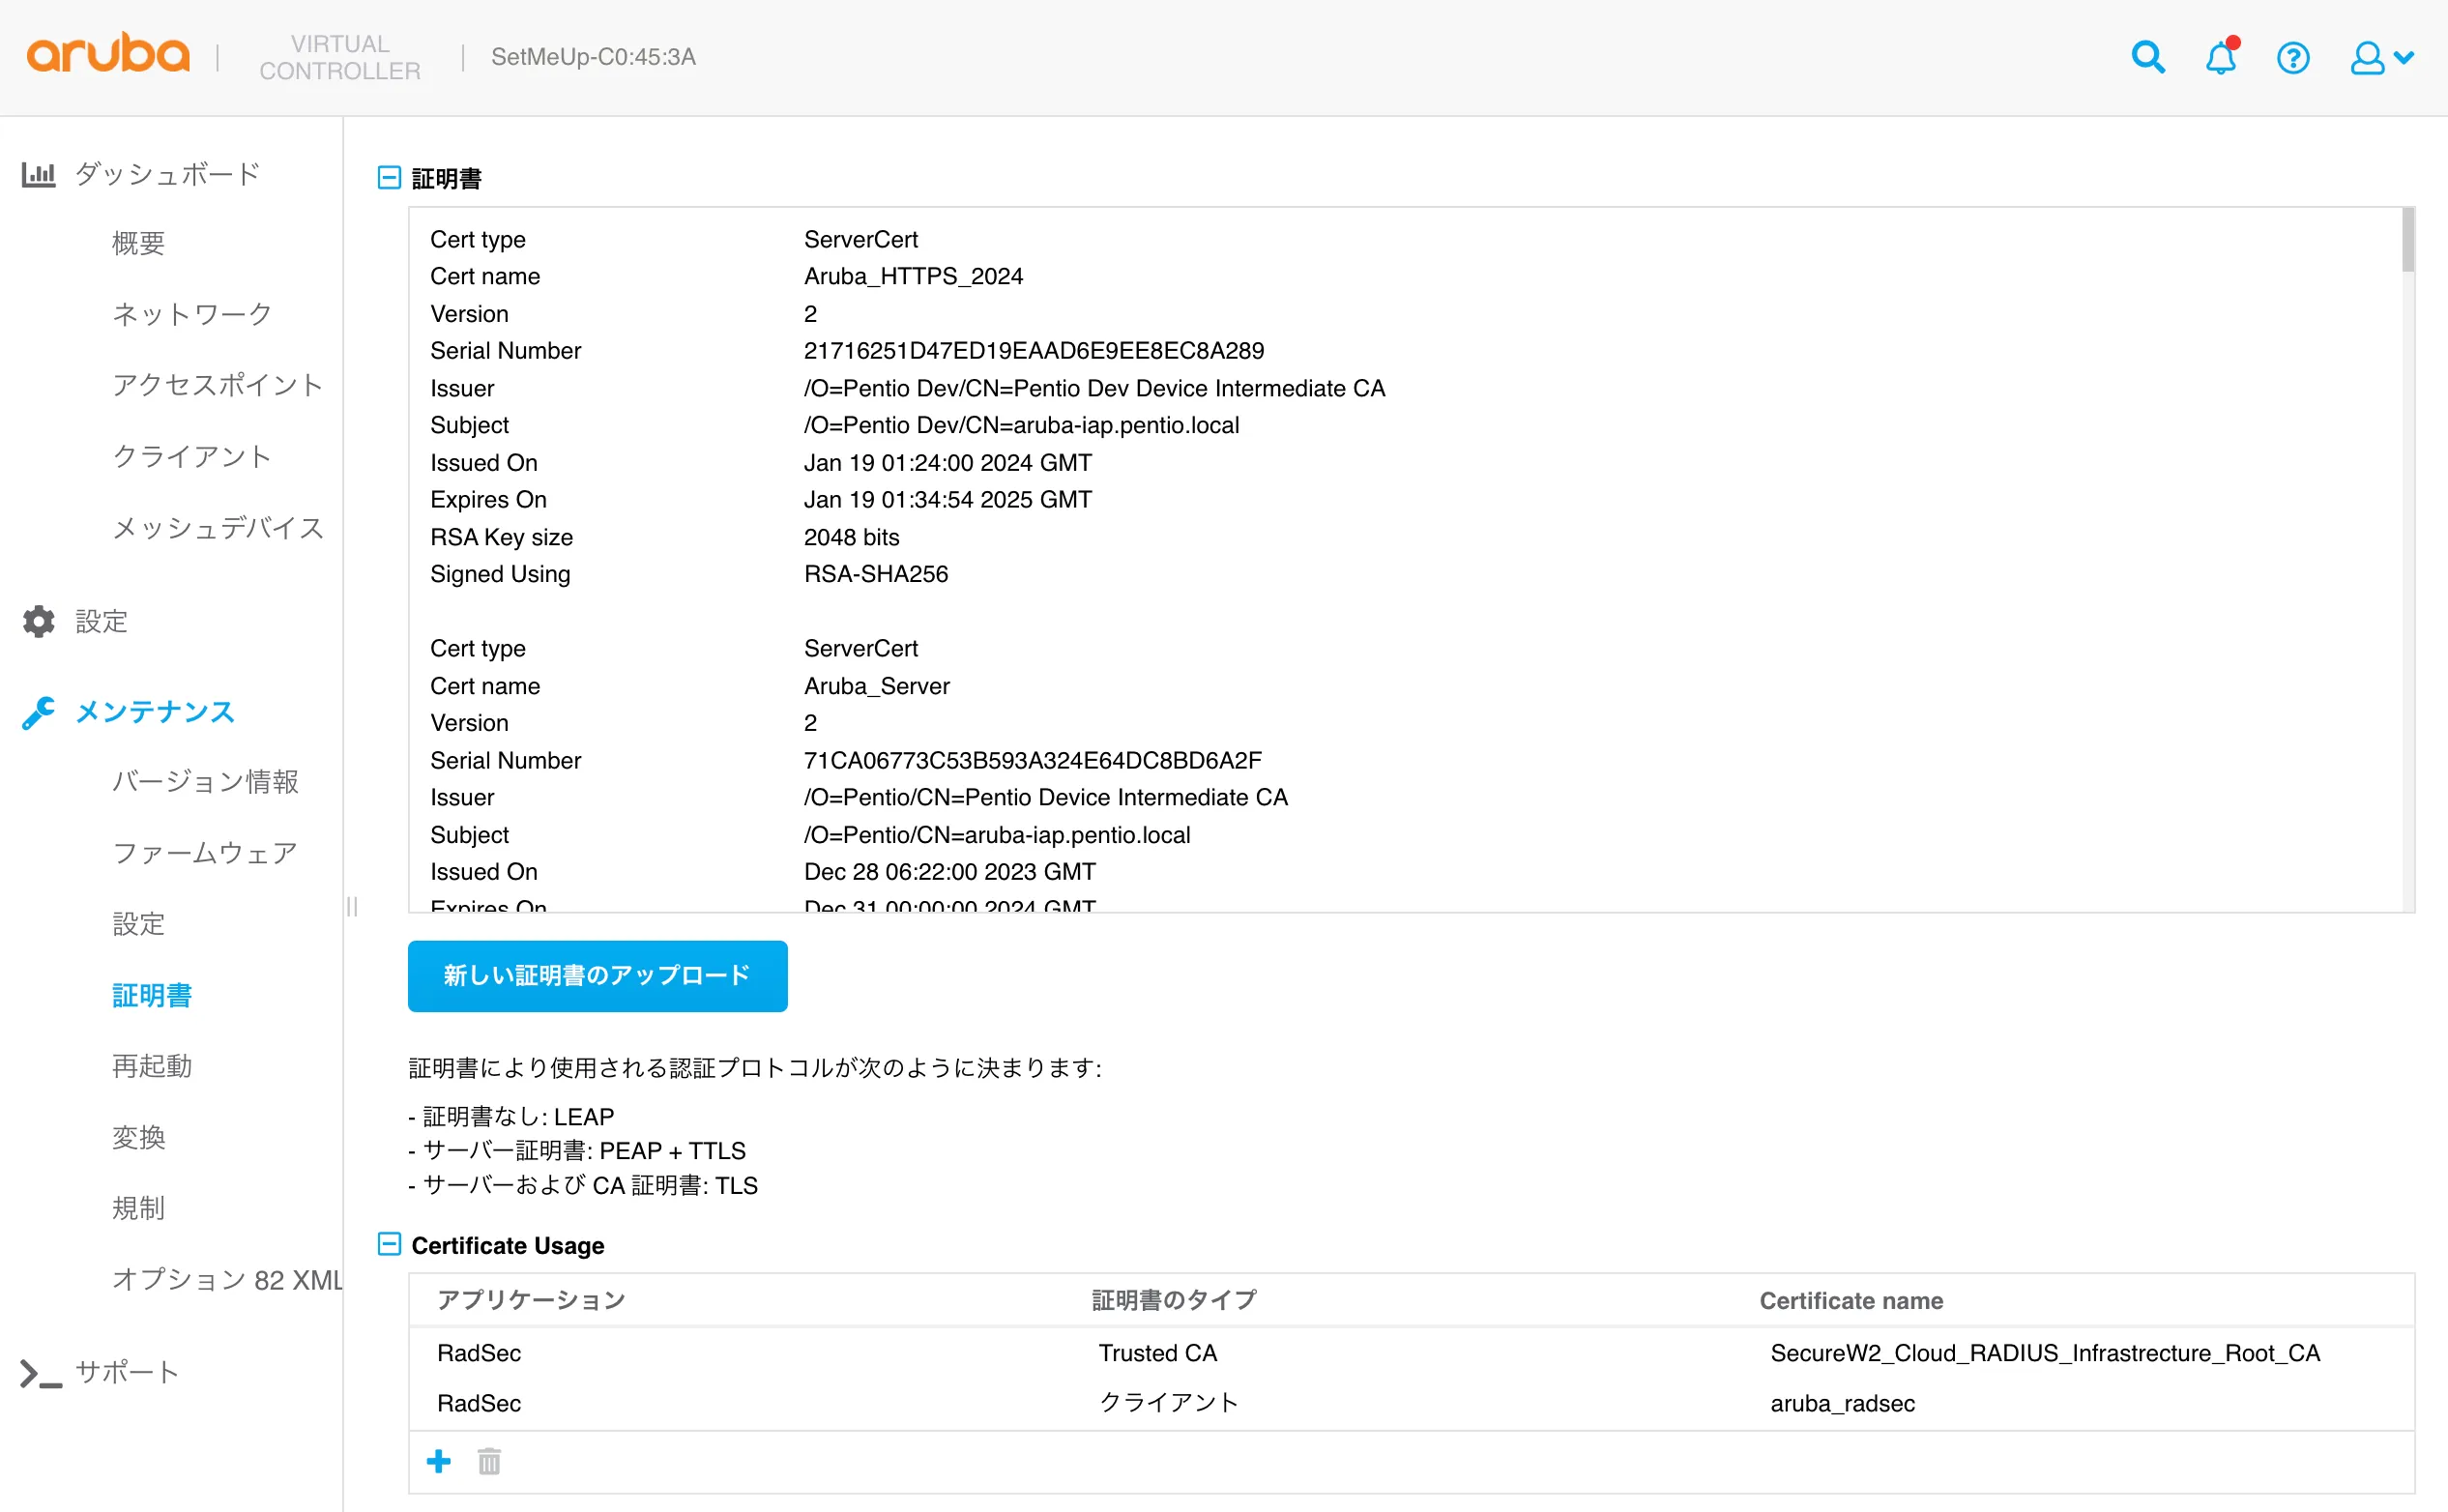This screenshot has height=1512, width=2448.
Task: Click the Settings gear icon in the sidebar
Action: pos(38,621)
